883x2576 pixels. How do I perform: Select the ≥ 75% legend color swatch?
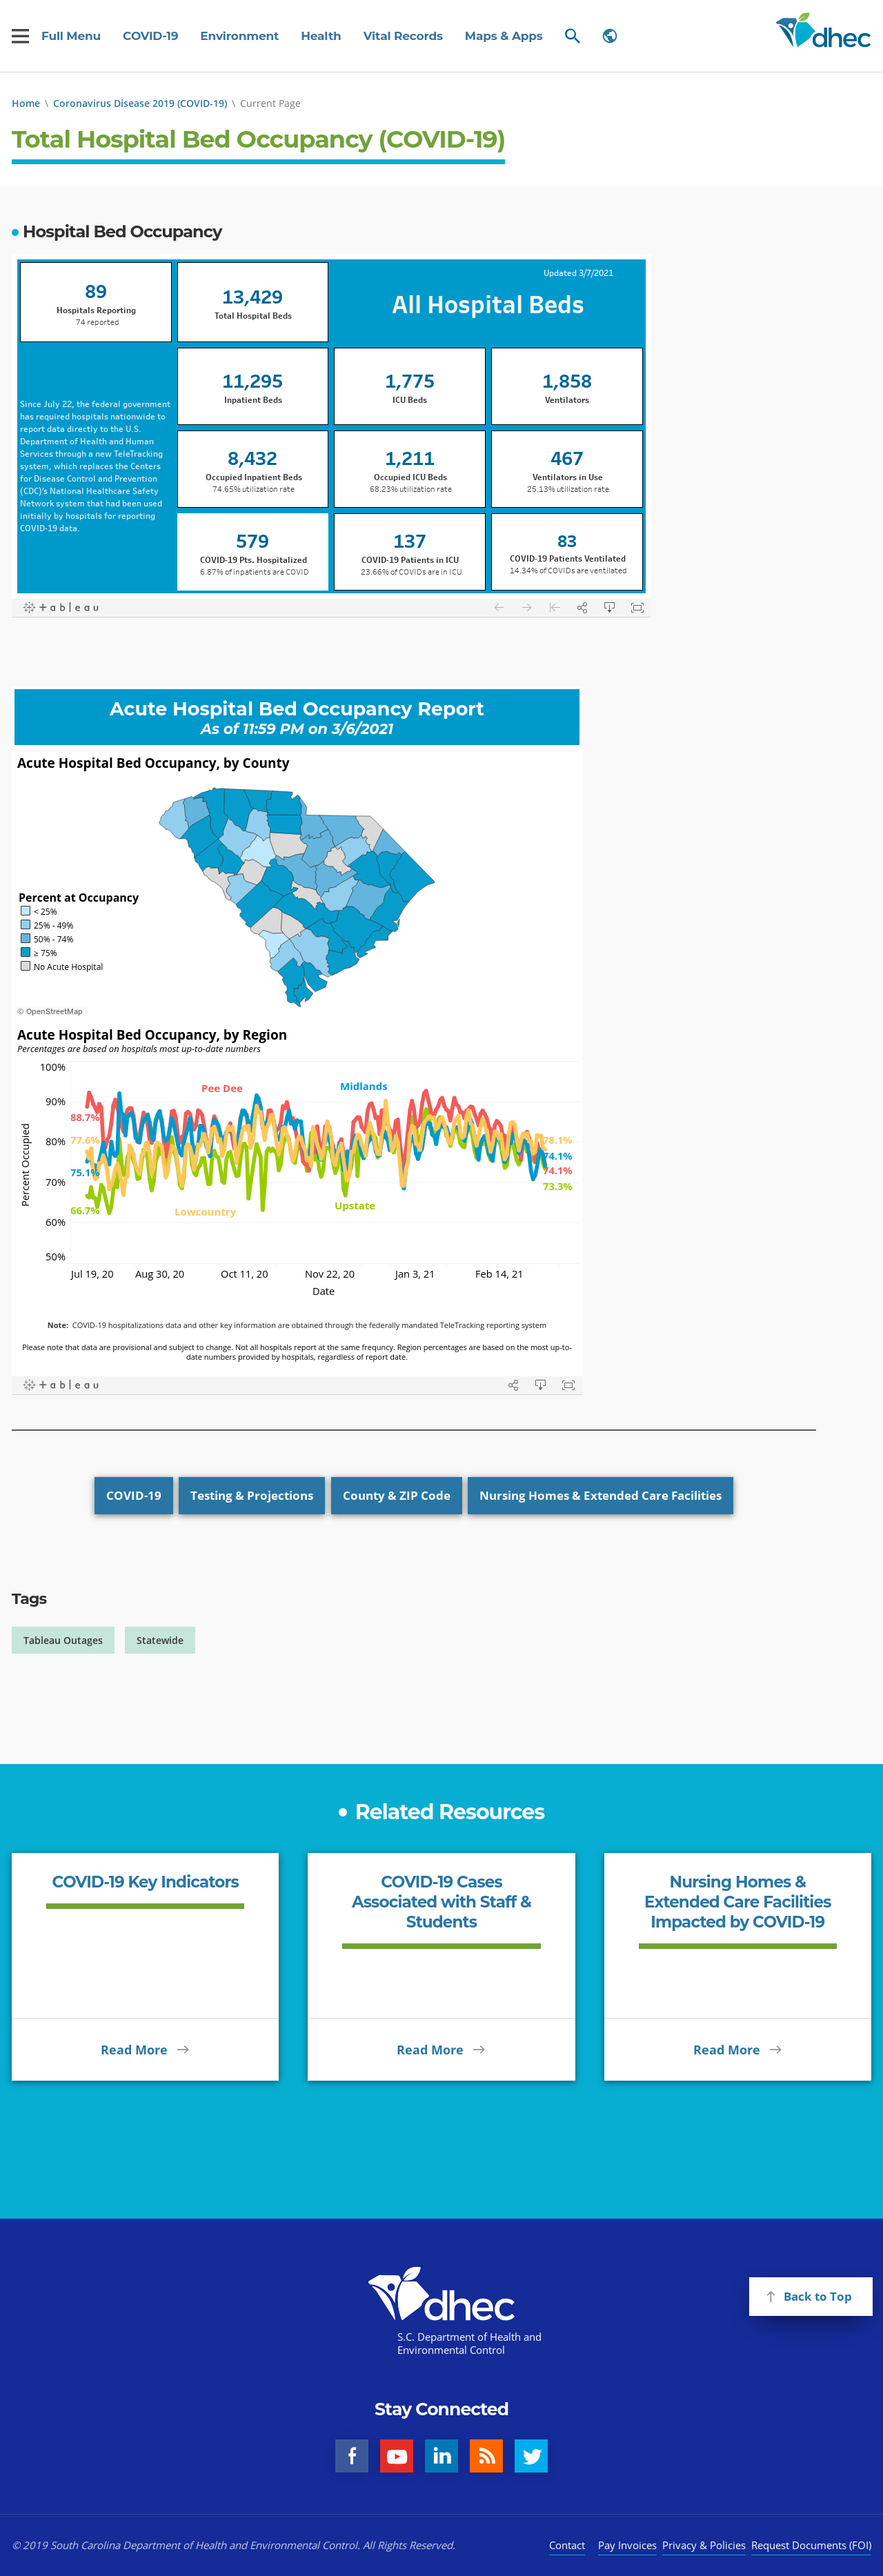click(x=26, y=952)
